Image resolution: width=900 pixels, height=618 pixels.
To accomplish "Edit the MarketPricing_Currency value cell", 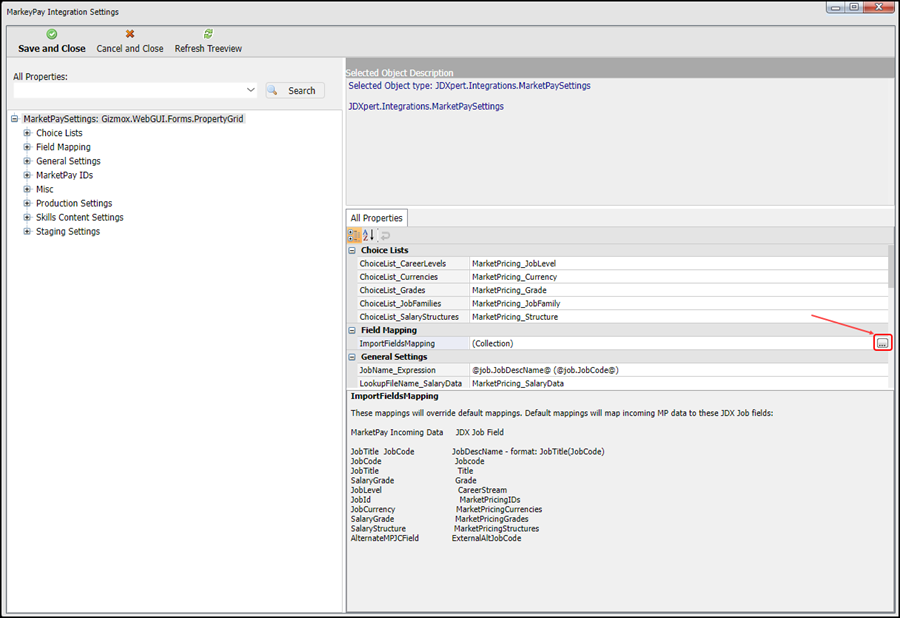I will coord(679,277).
